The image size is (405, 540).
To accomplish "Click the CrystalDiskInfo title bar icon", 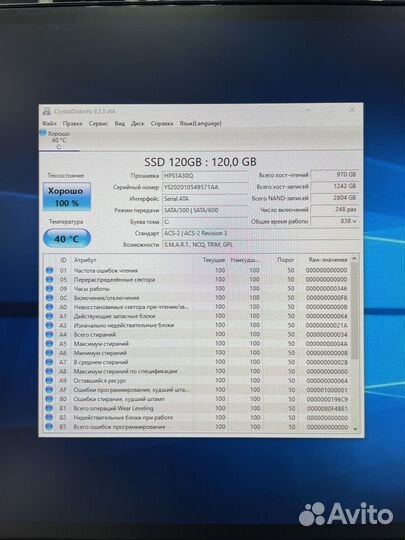I will coord(46,111).
